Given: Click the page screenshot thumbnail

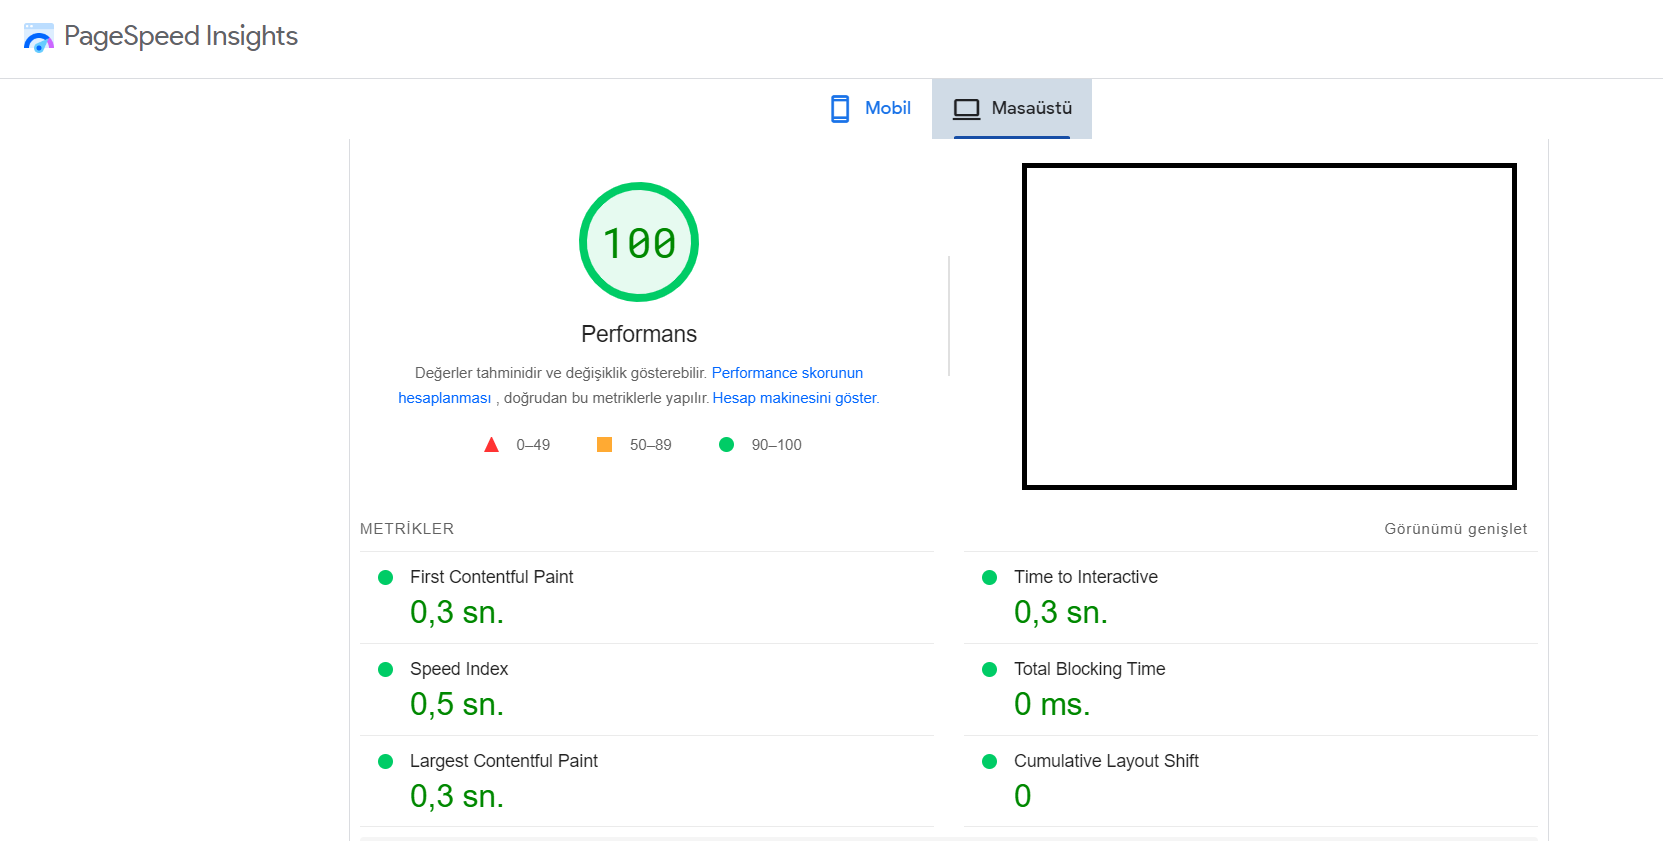Looking at the screenshot, I should 1269,326.
